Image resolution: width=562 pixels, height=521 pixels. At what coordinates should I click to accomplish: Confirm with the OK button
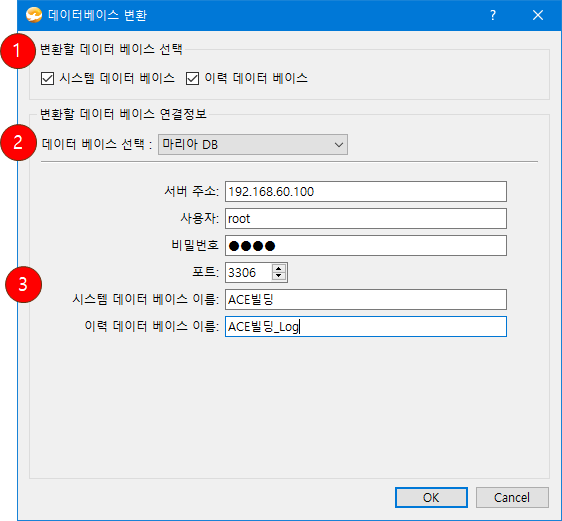click(x=431, y=497)
